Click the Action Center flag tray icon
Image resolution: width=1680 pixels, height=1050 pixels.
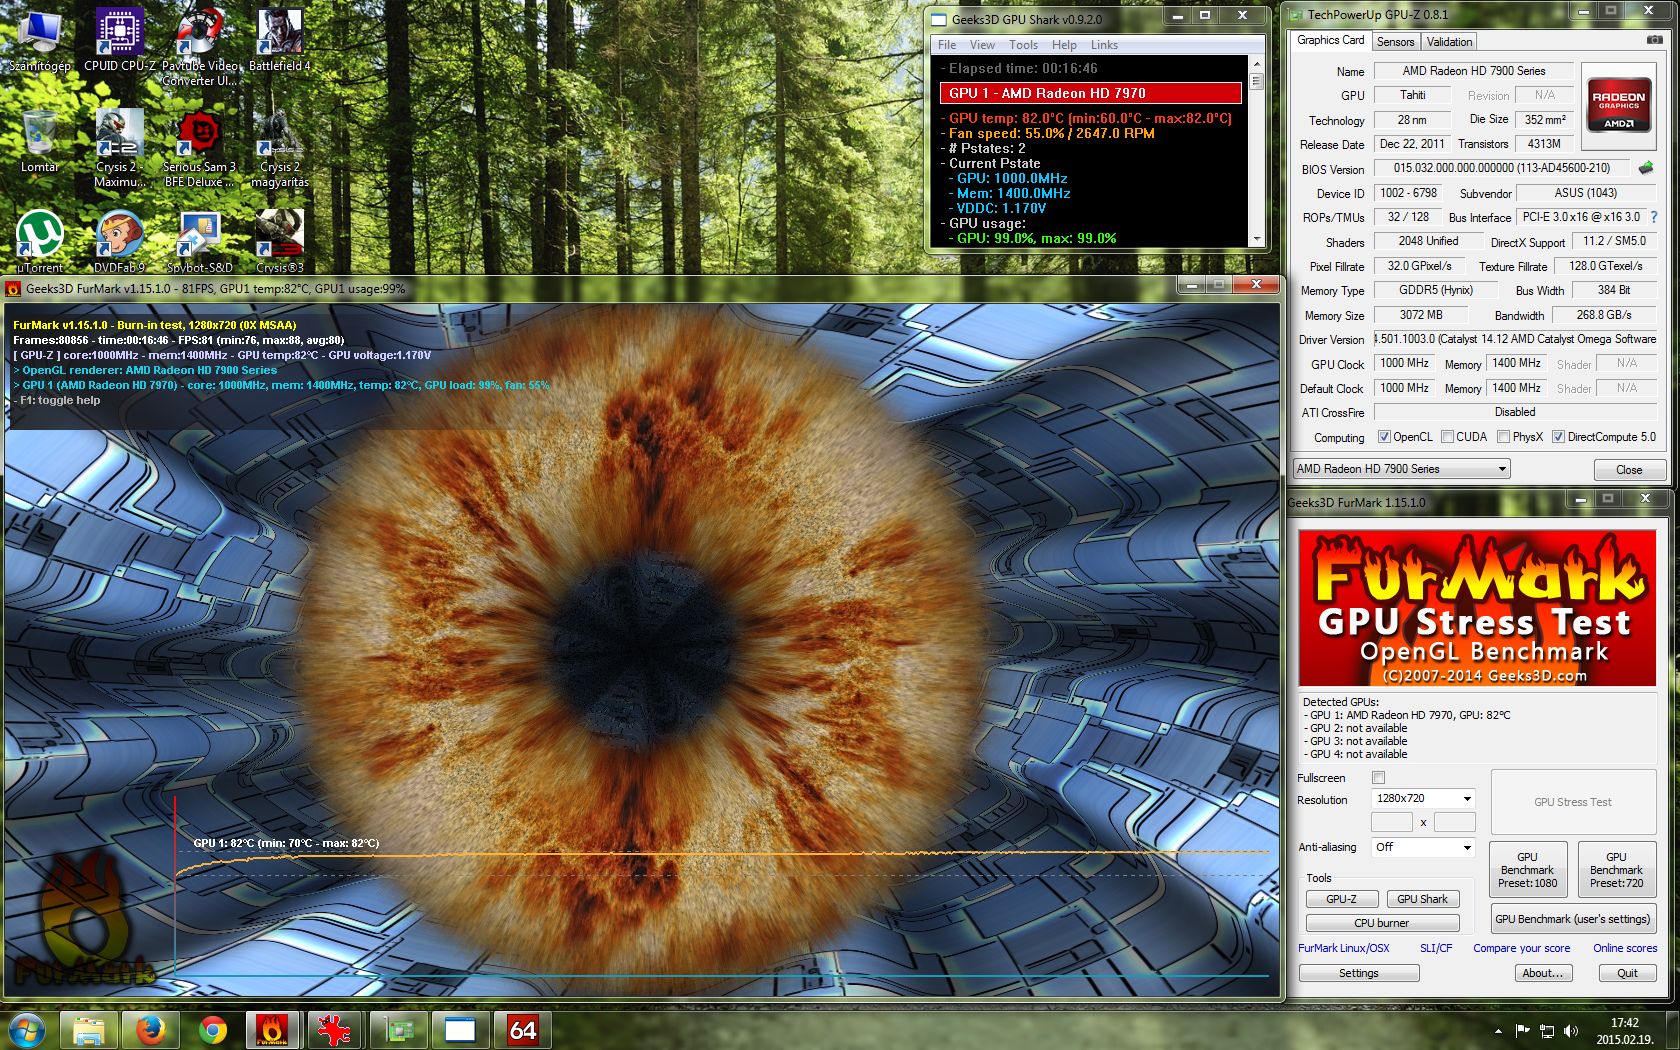click(x=1523, y=1030)
